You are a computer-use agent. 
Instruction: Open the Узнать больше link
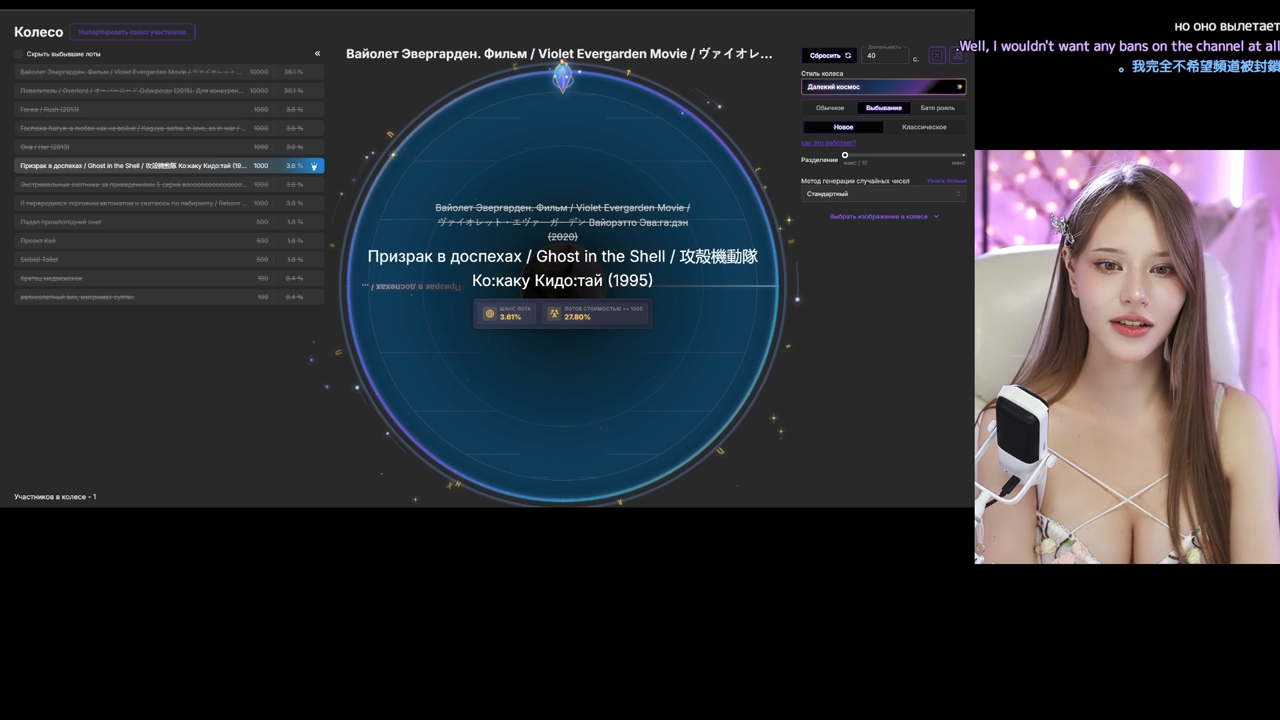[x=946, y=181]
